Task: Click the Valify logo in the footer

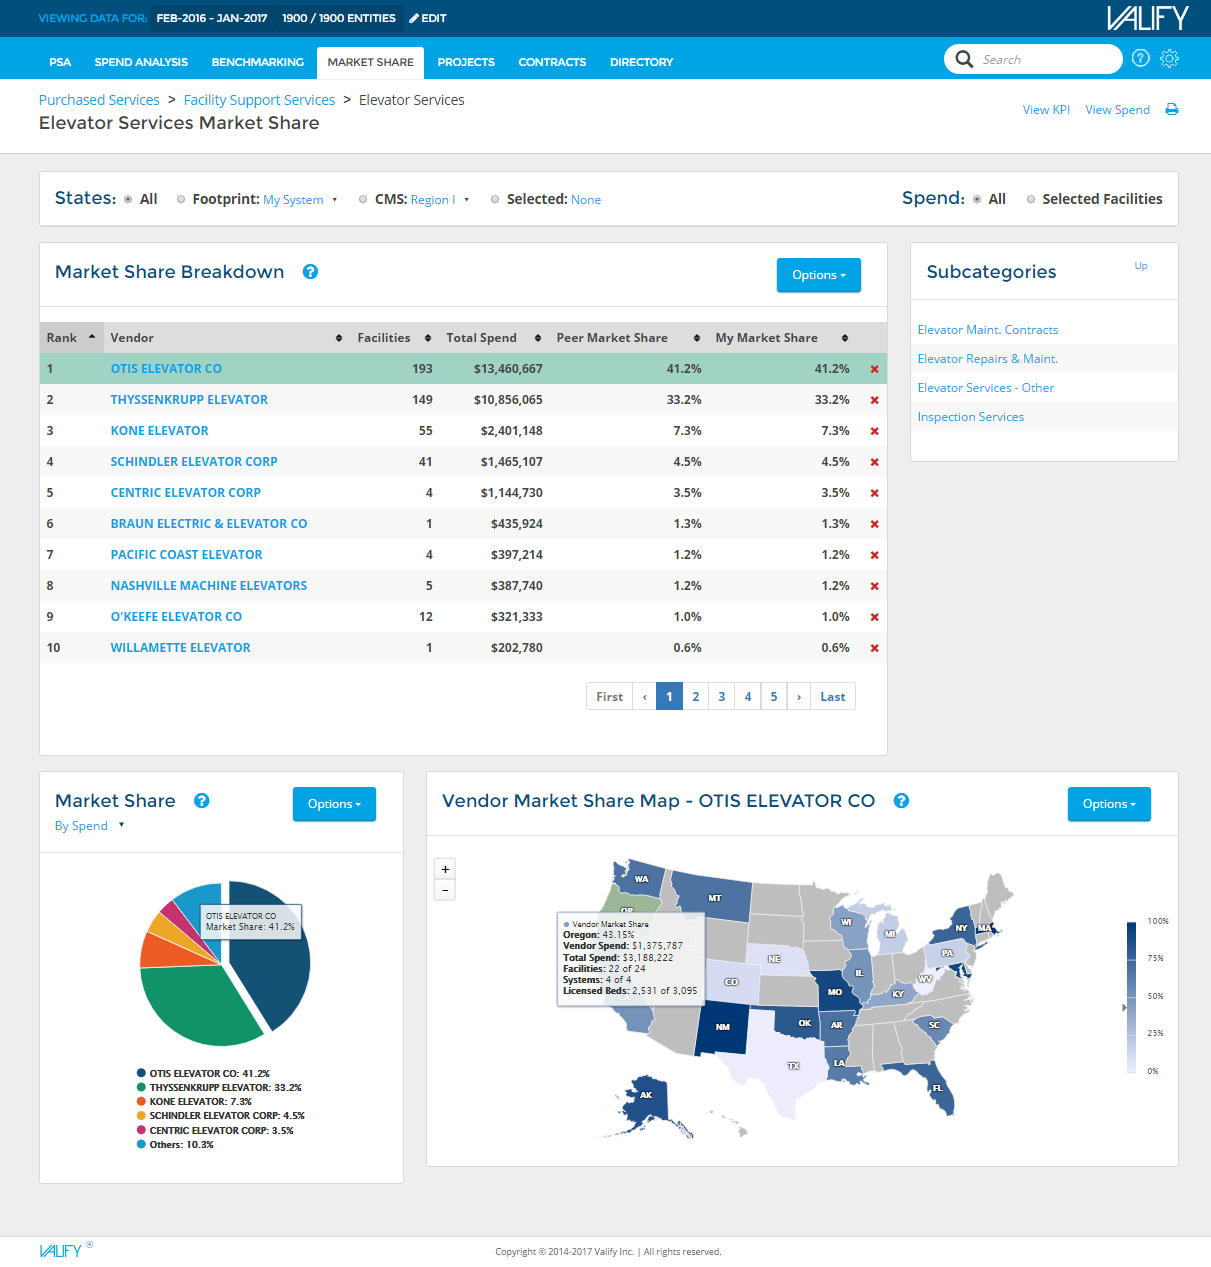Action: (x=61, y=1251)
